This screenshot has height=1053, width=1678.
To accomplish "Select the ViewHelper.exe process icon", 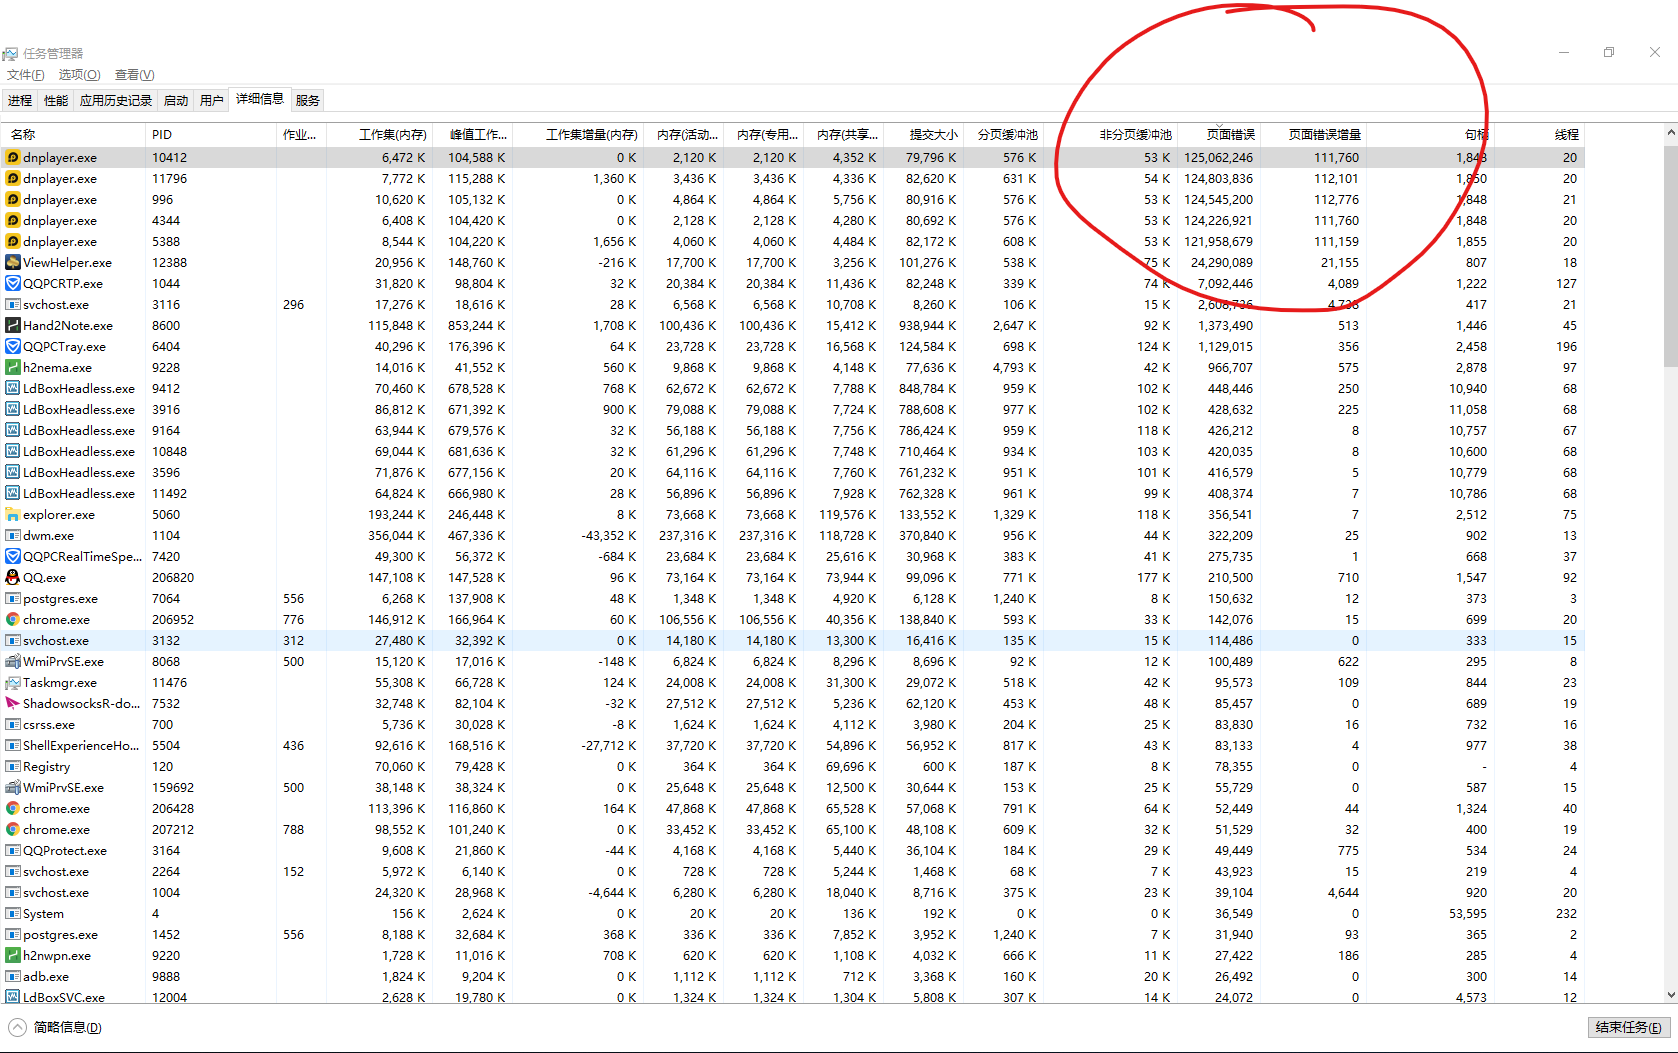I will point(13,262).
